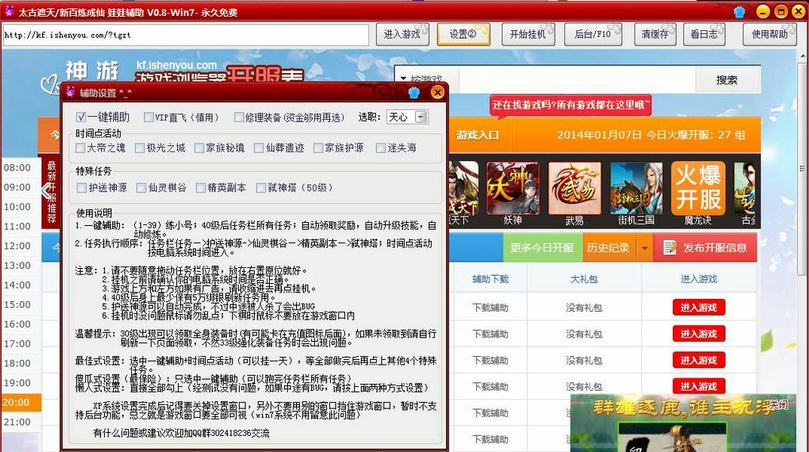
Task: Select the 21:00 time slot
Action: (18, 422)
